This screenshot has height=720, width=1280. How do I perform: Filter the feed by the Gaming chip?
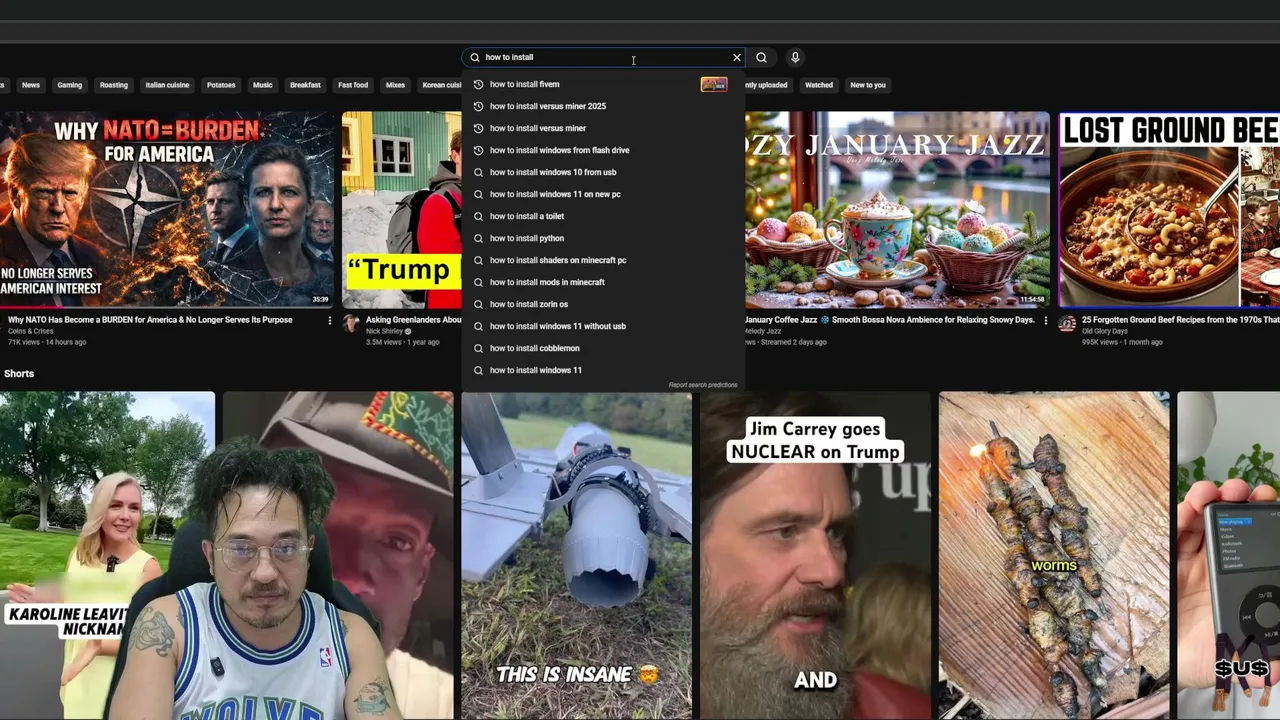point(70,85)
